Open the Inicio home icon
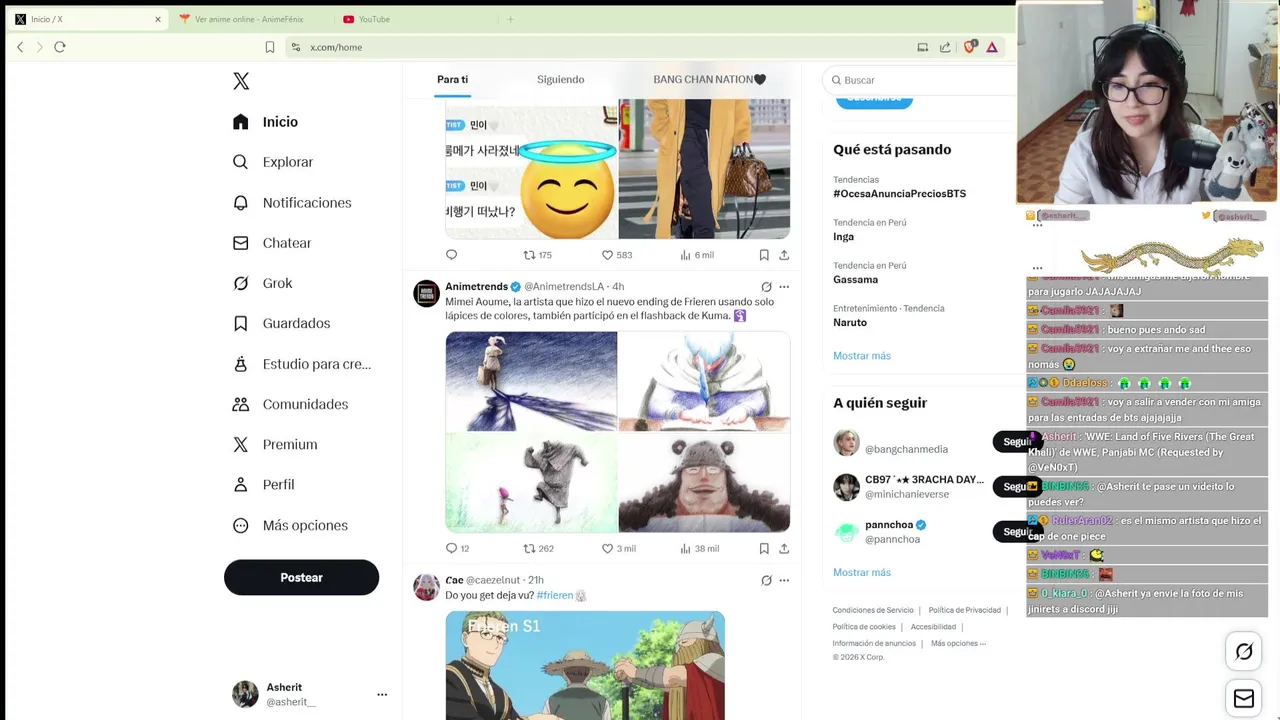Screen dimensions: 1280x720 pos(240,122)
